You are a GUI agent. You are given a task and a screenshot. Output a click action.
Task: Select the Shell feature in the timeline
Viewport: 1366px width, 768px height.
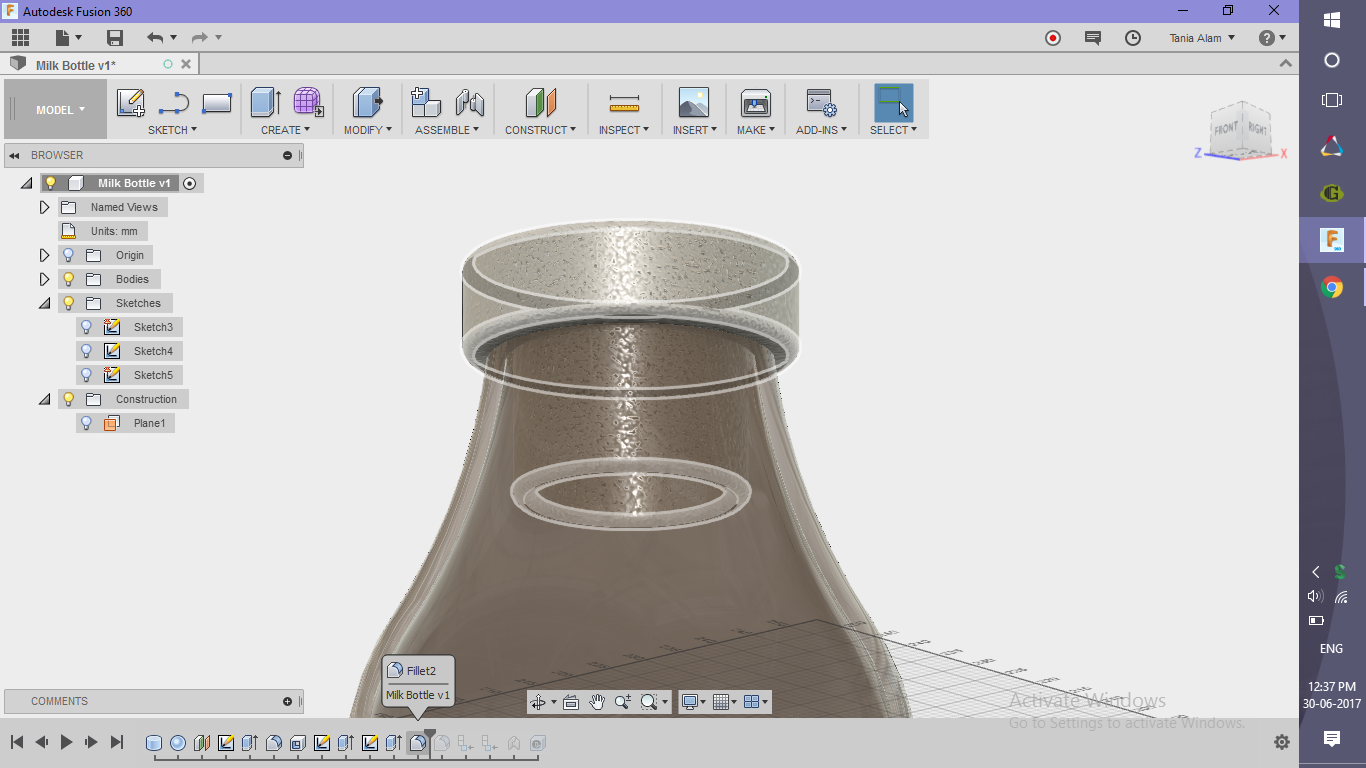(298, 743)
